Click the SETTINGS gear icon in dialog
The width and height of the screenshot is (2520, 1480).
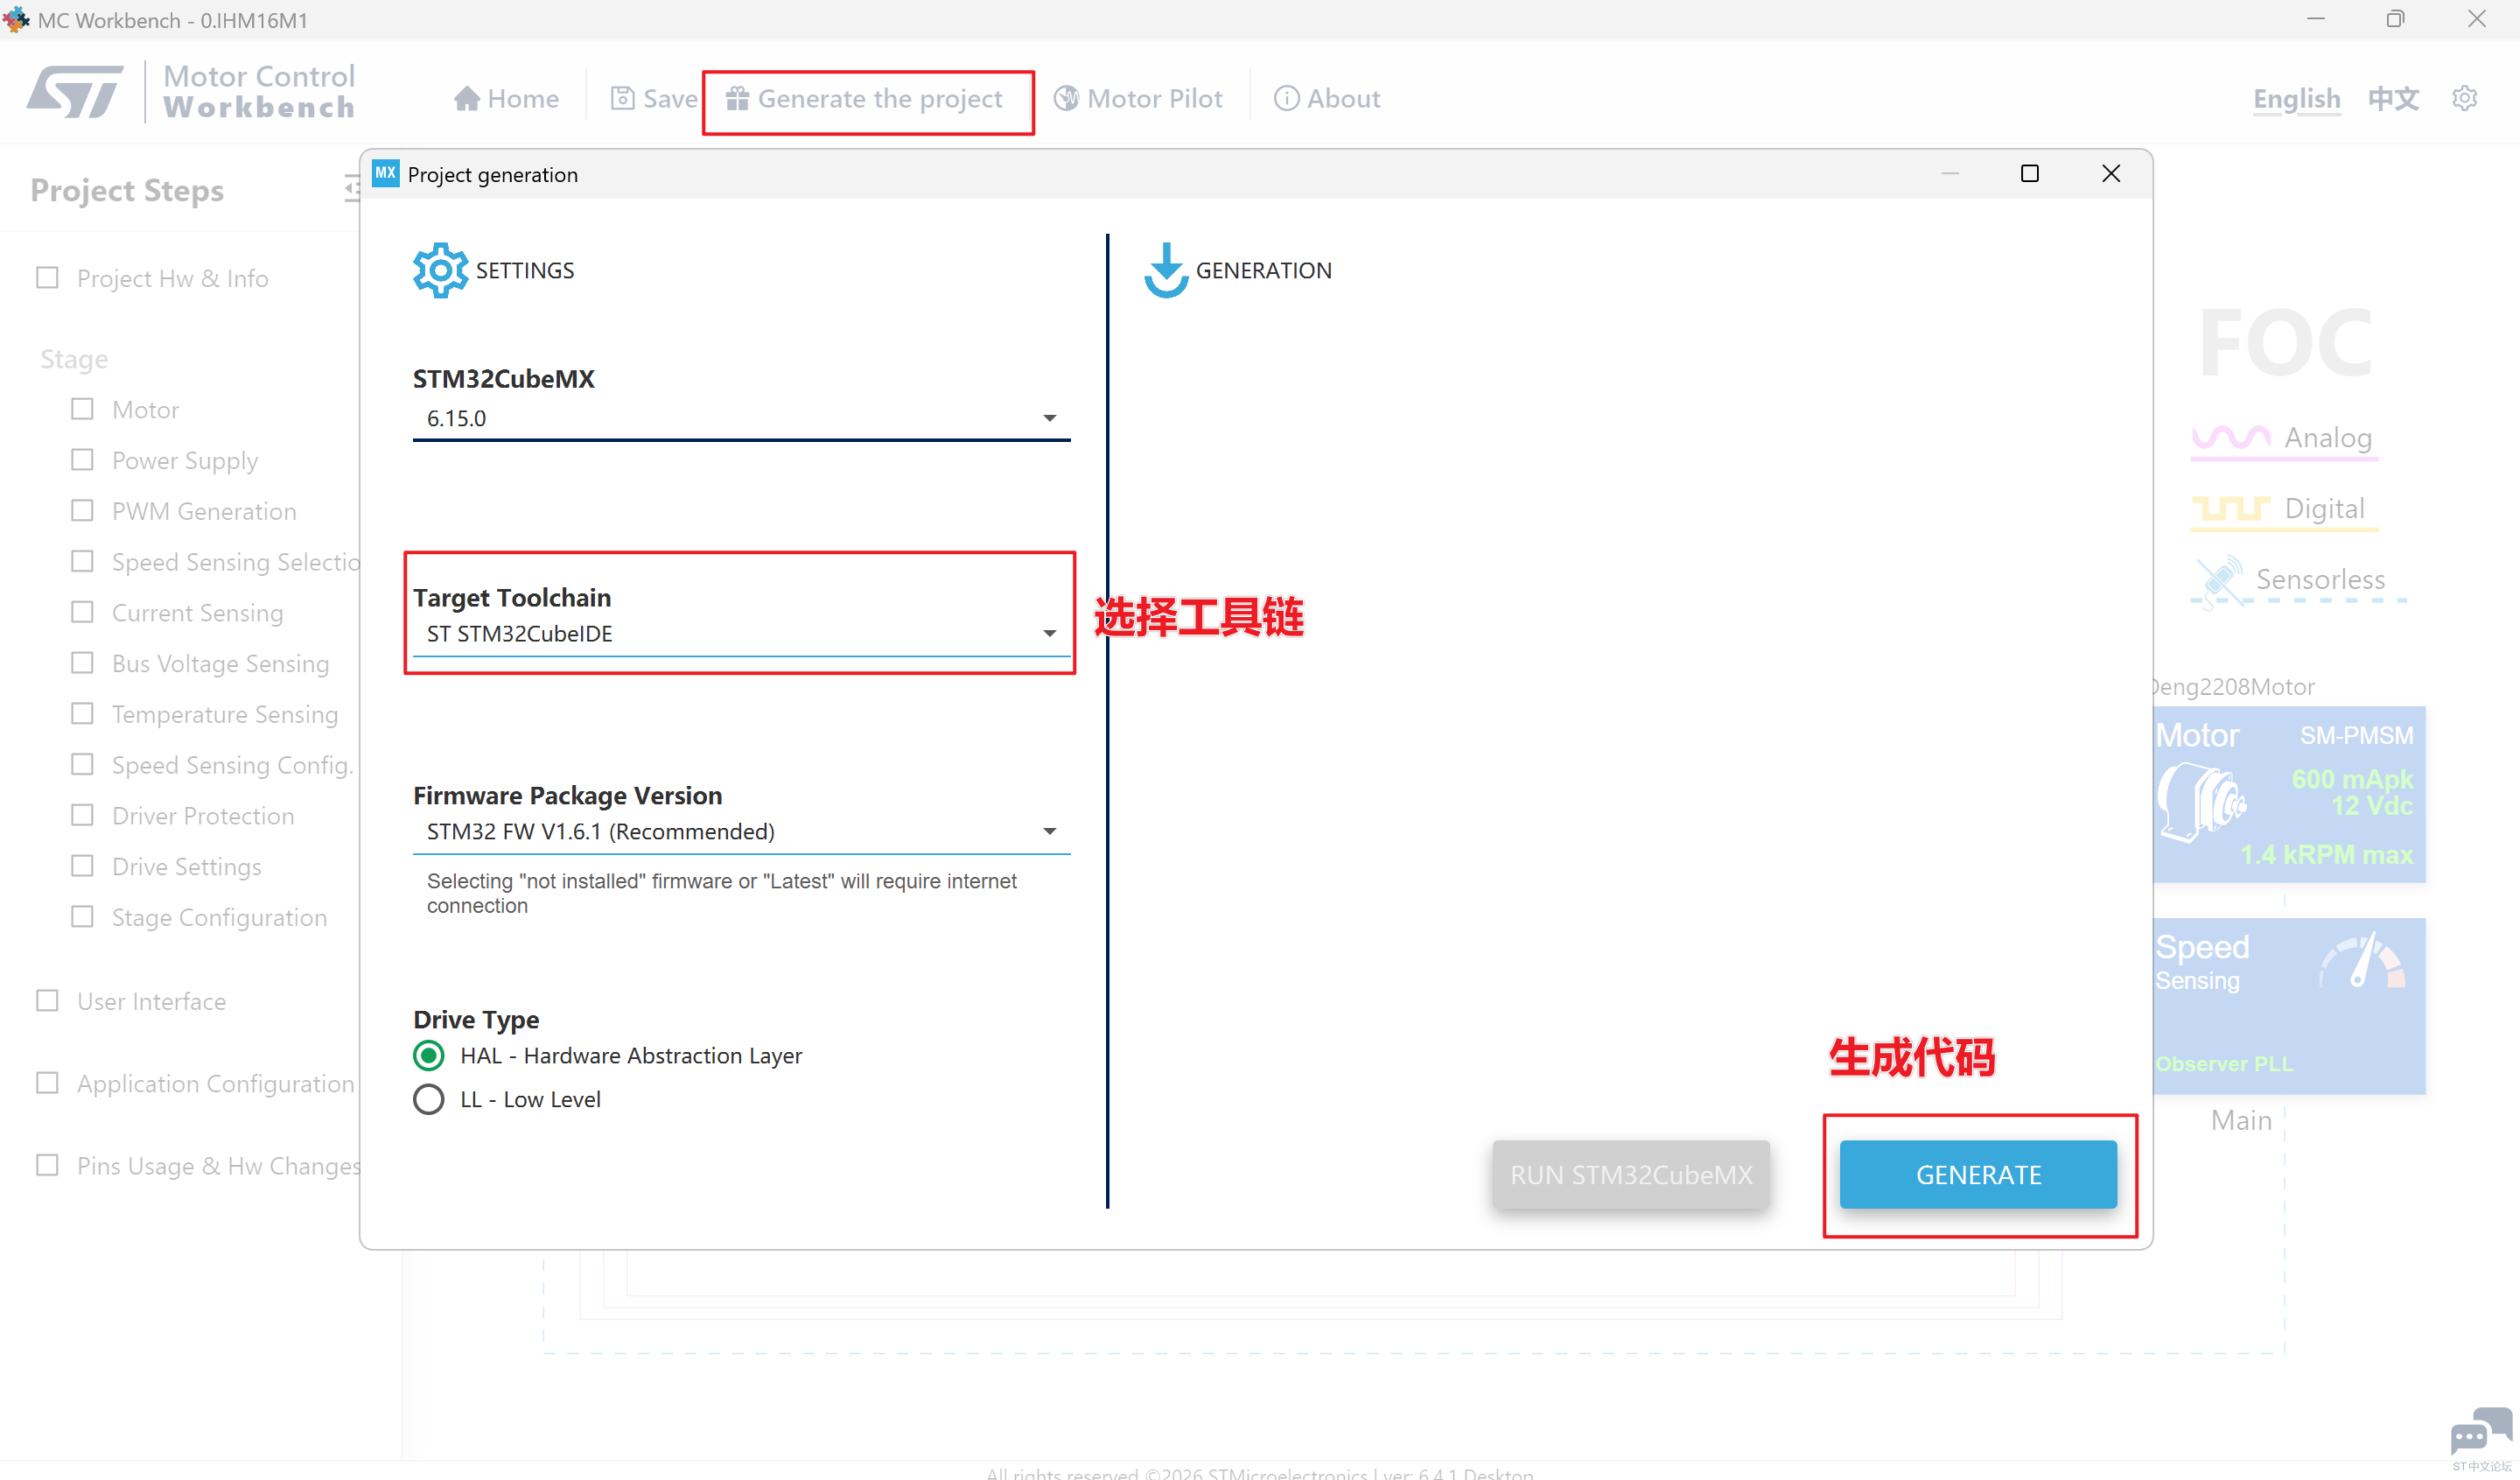point(440,270)
